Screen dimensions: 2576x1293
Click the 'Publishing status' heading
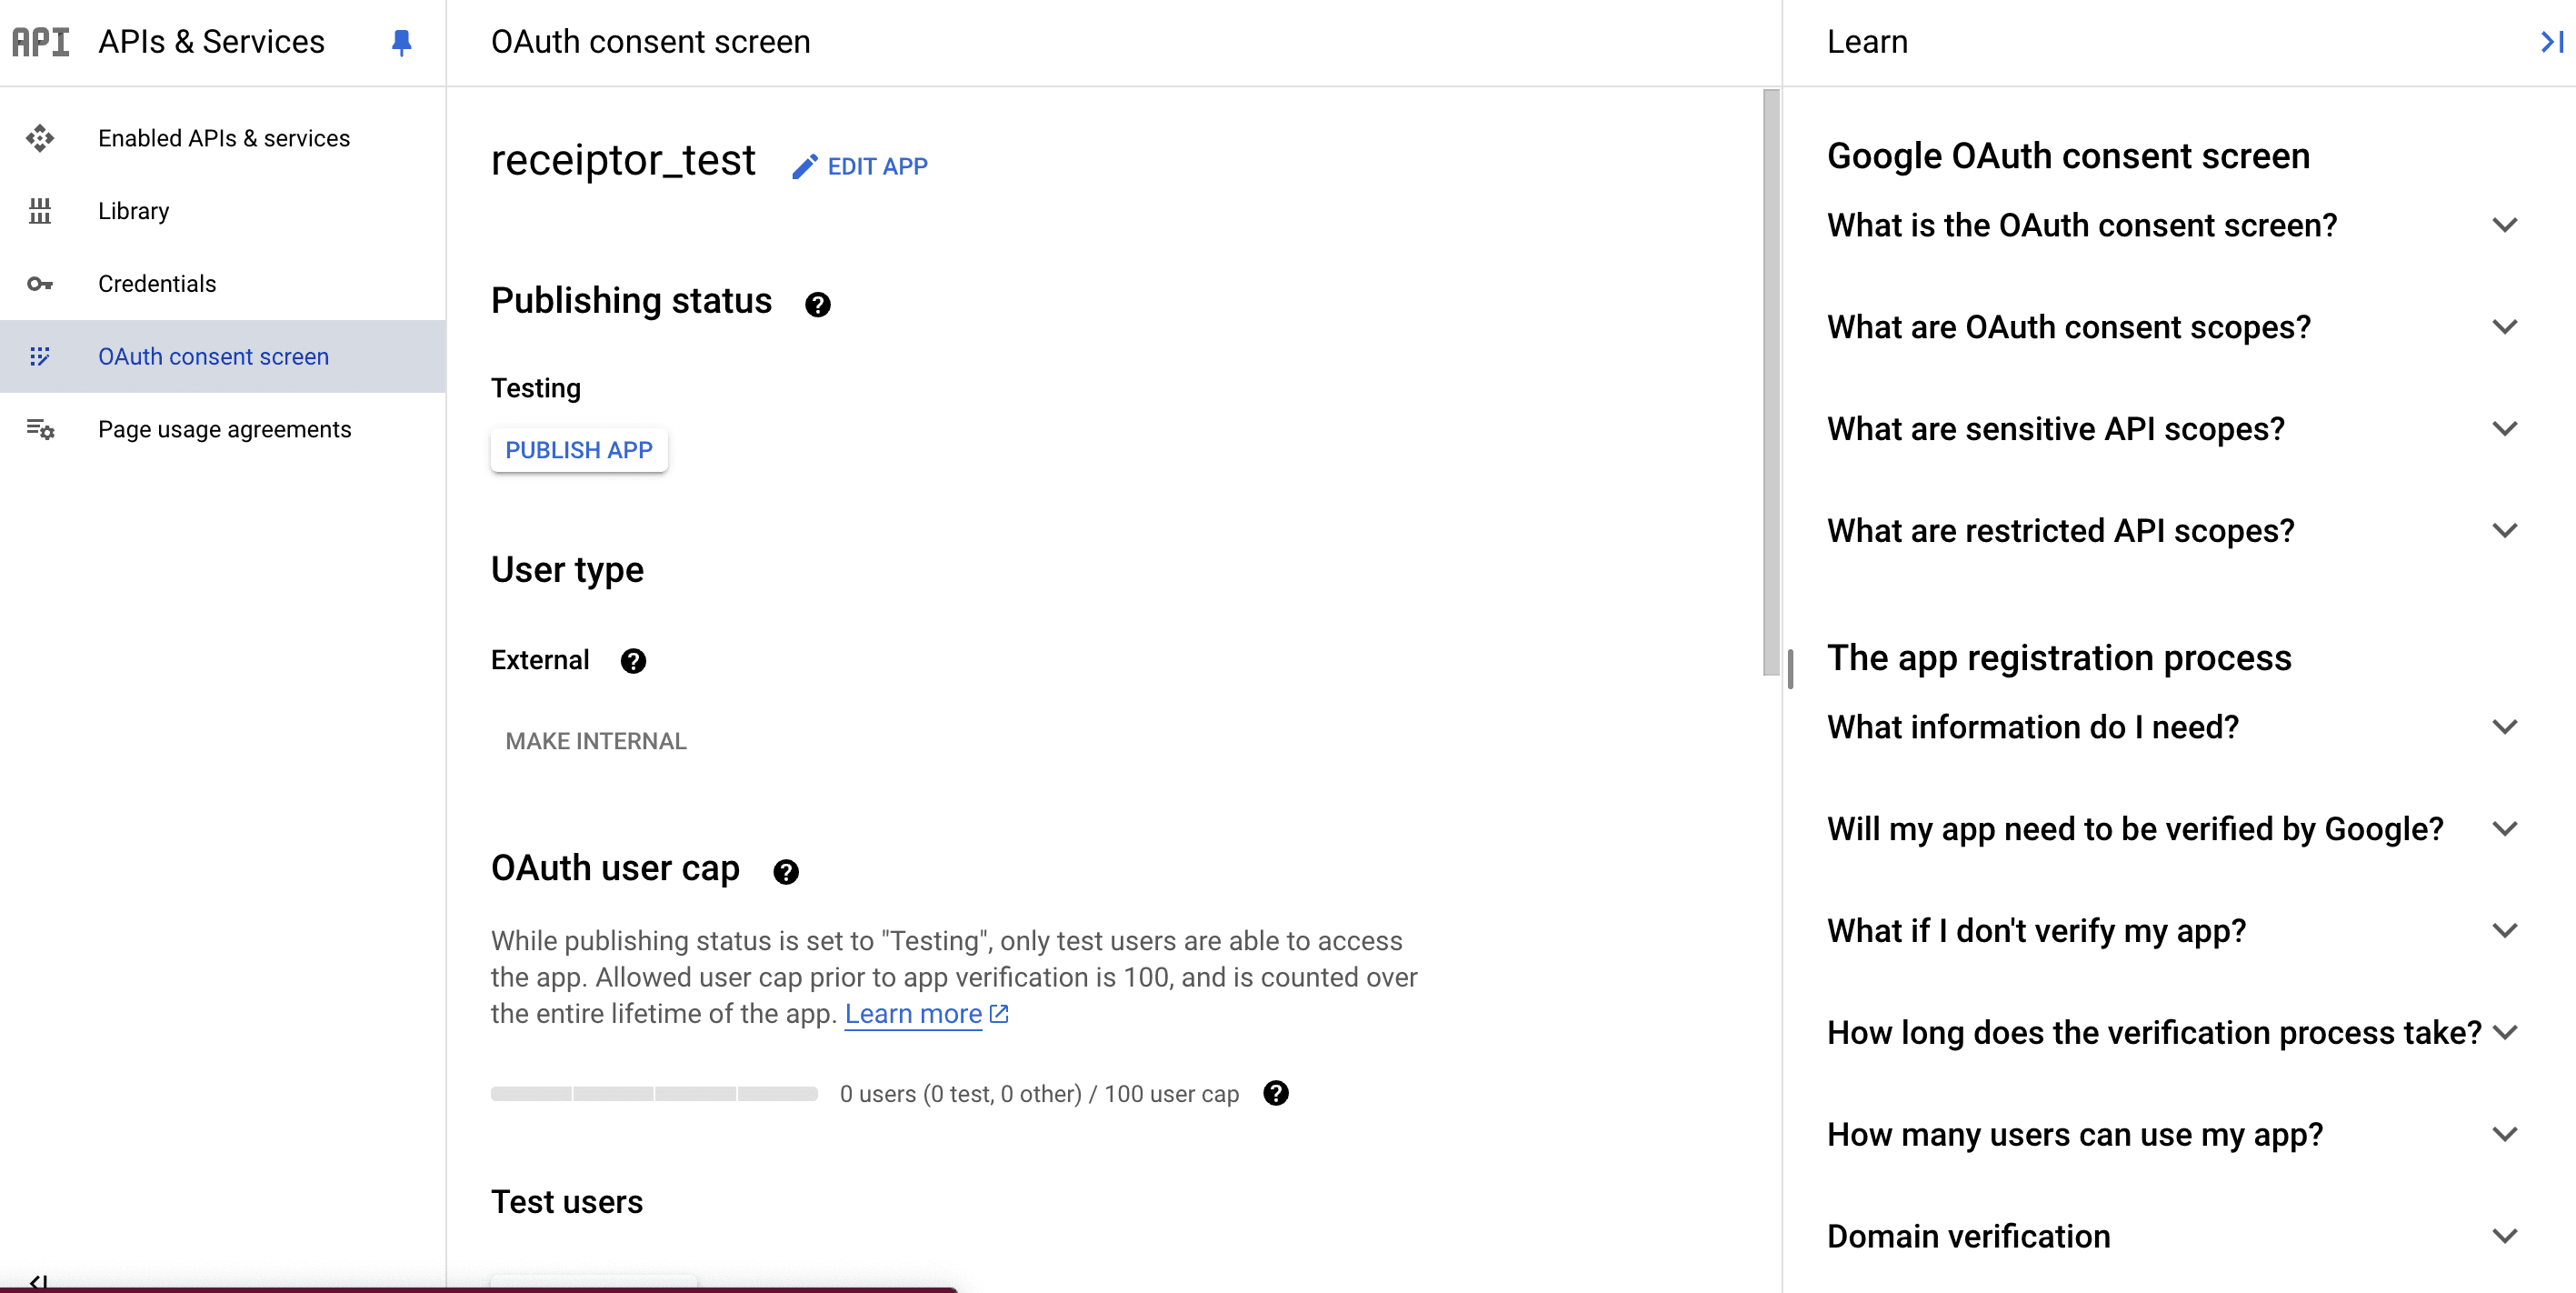point(631,301)
